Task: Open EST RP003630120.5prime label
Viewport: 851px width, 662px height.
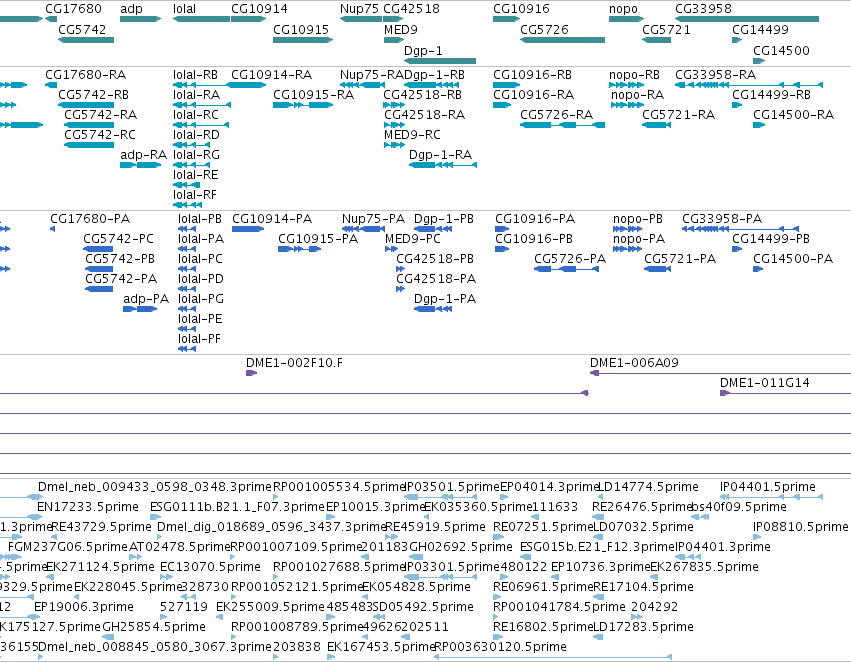Action: click(x=500, y=647)
